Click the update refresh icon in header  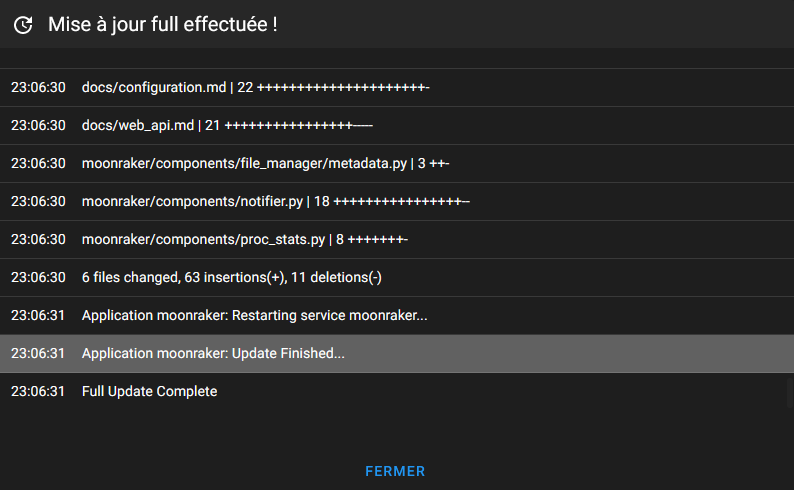click(x=23, y=25)
